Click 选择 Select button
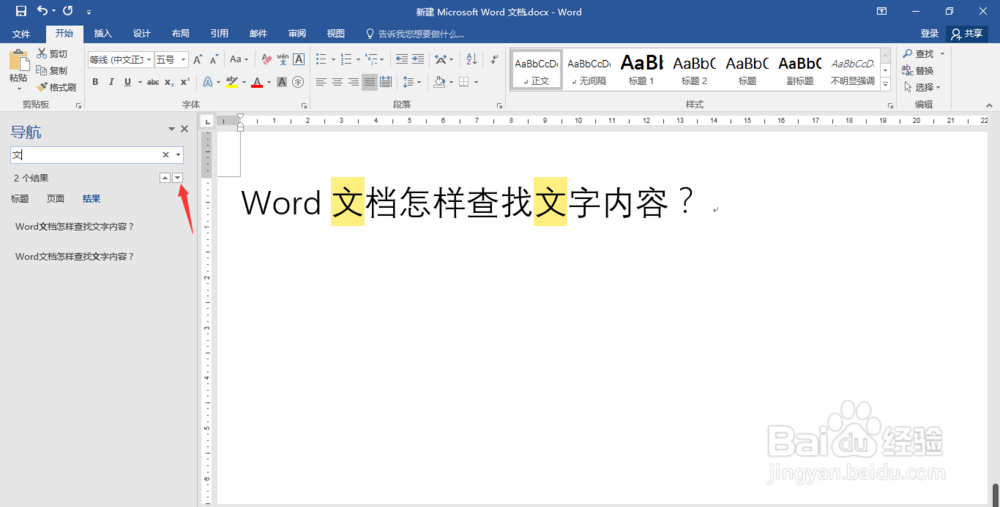The image size is (1000, 507). (923, 87)
